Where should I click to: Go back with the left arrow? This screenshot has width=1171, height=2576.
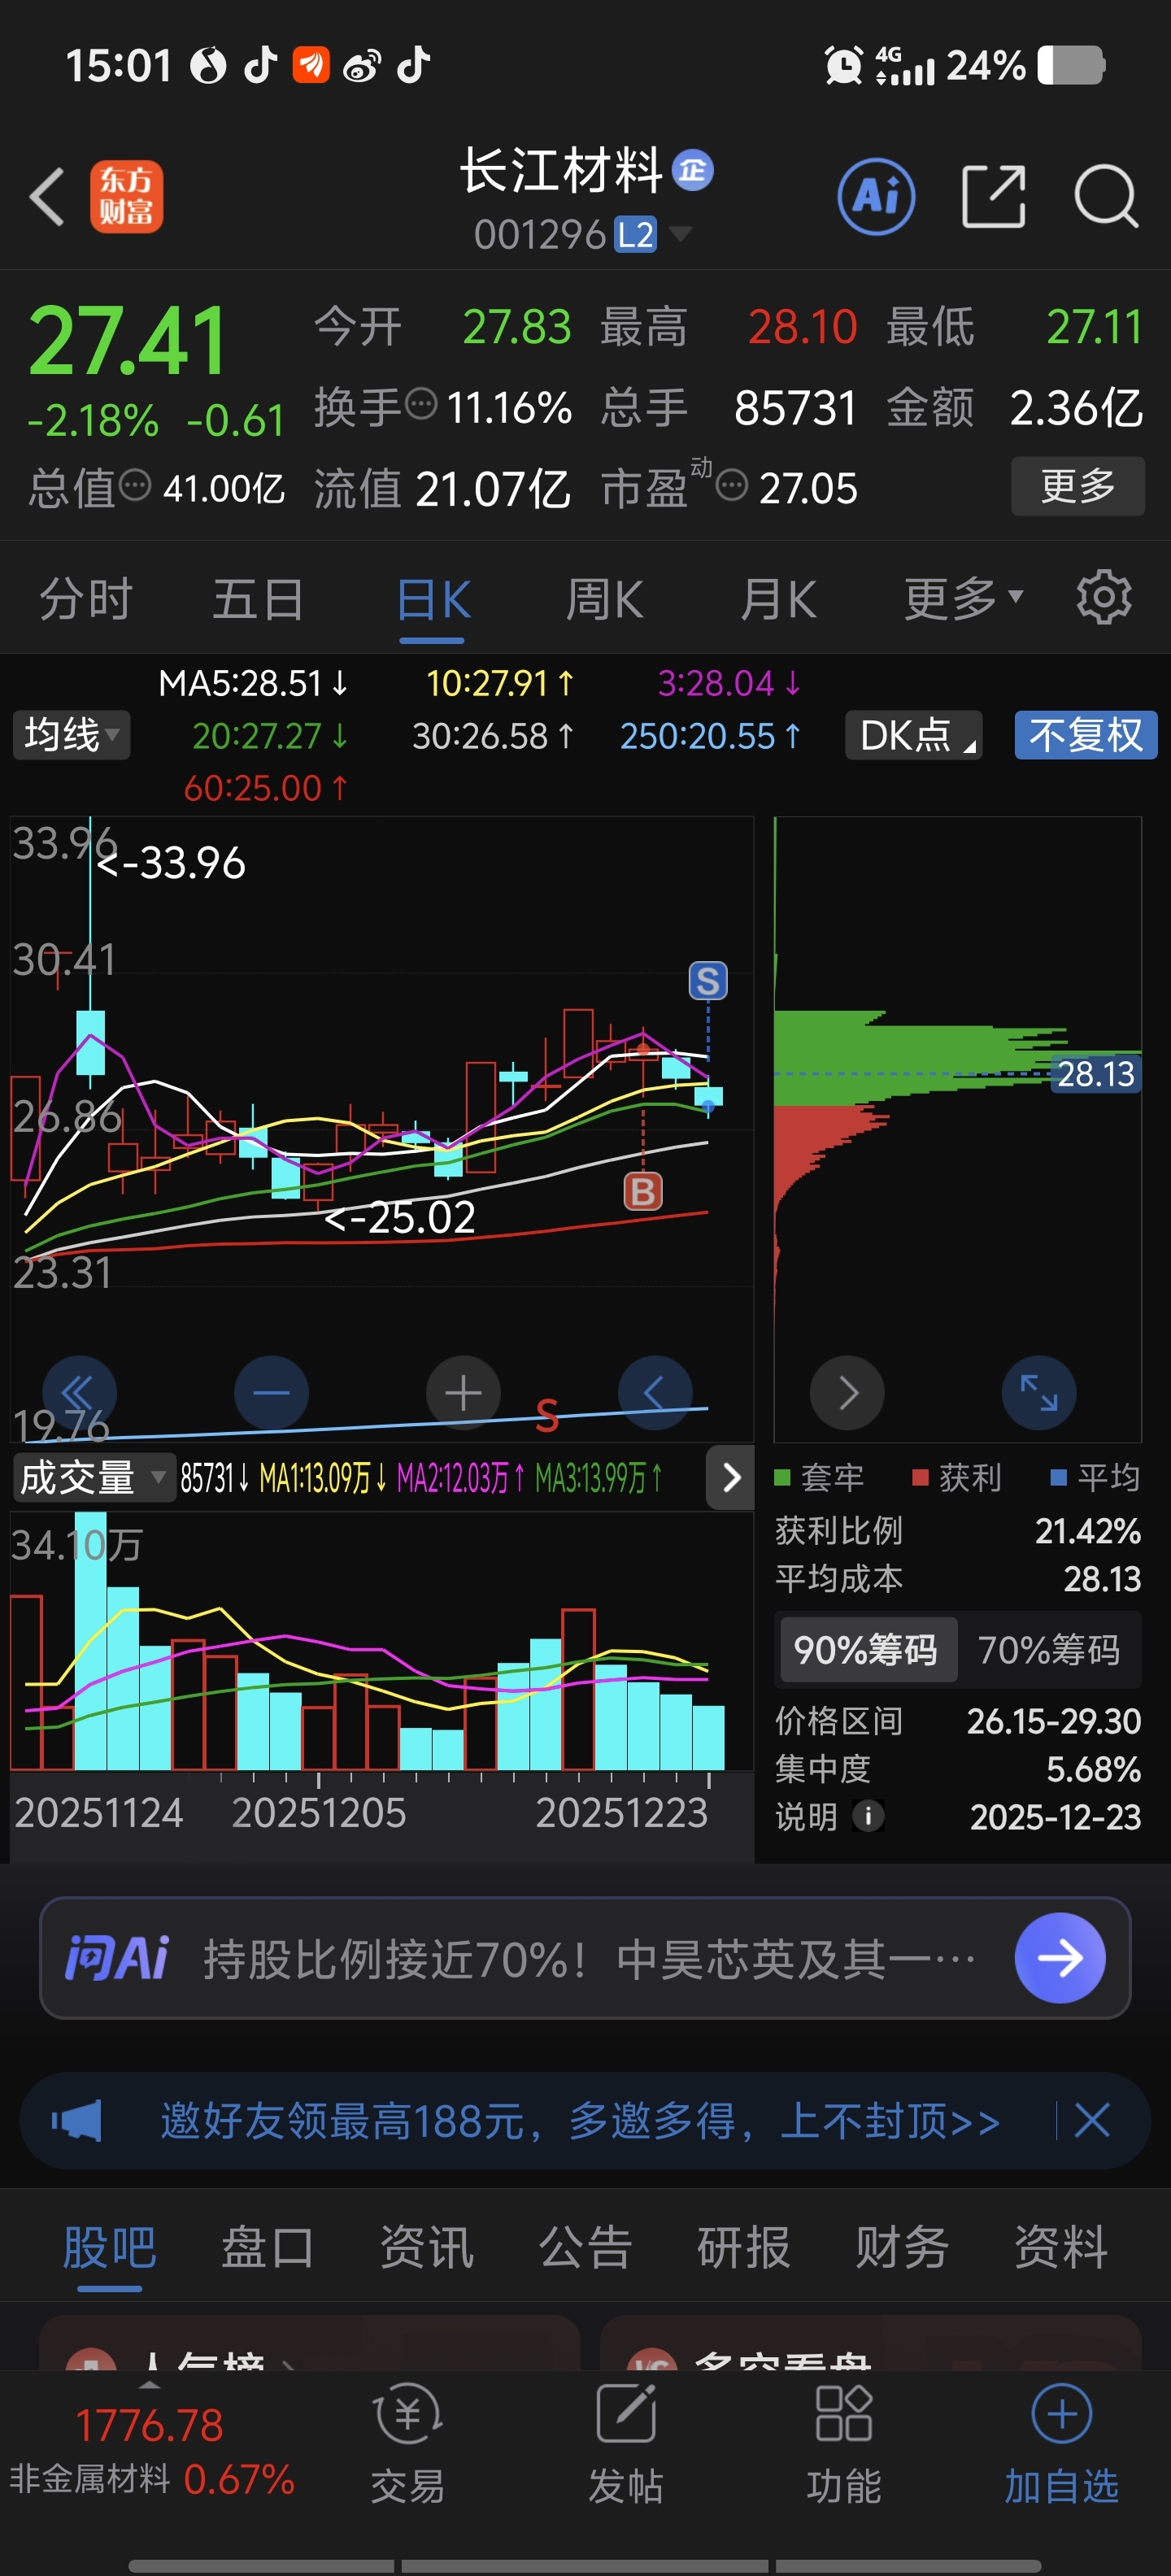46,196
